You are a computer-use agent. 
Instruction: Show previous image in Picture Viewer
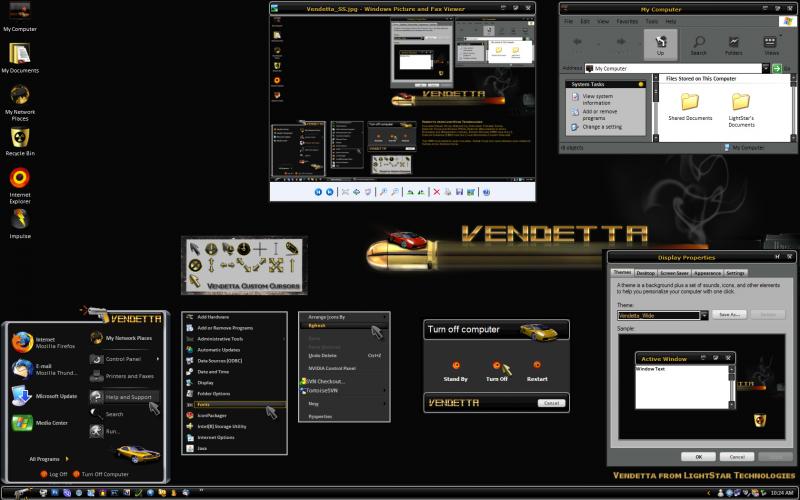click(x=318, y=192)
